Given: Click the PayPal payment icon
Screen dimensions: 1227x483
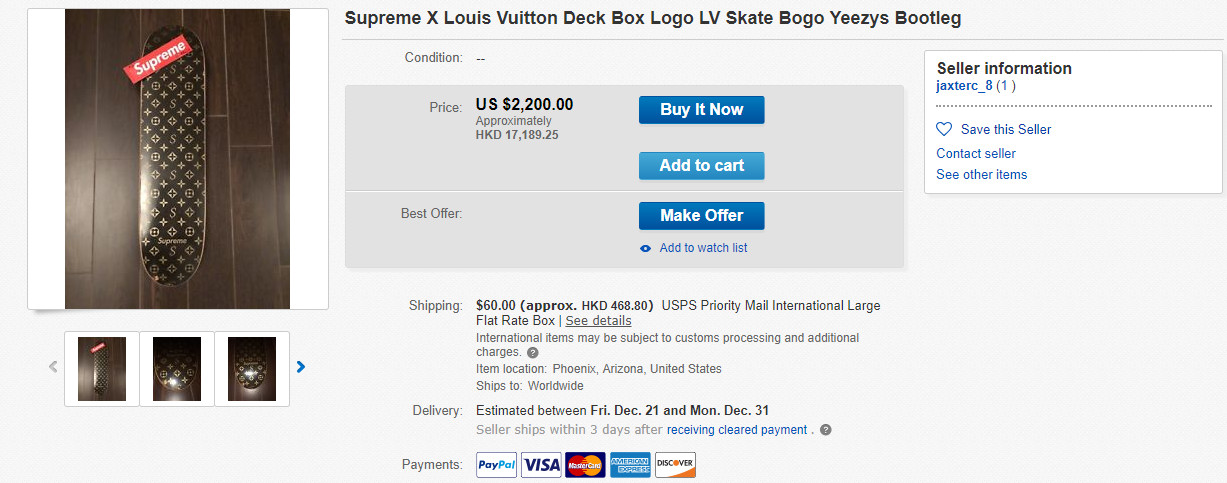Looking at the screenshot, I should pyautogui.click(x=497, y=465).
